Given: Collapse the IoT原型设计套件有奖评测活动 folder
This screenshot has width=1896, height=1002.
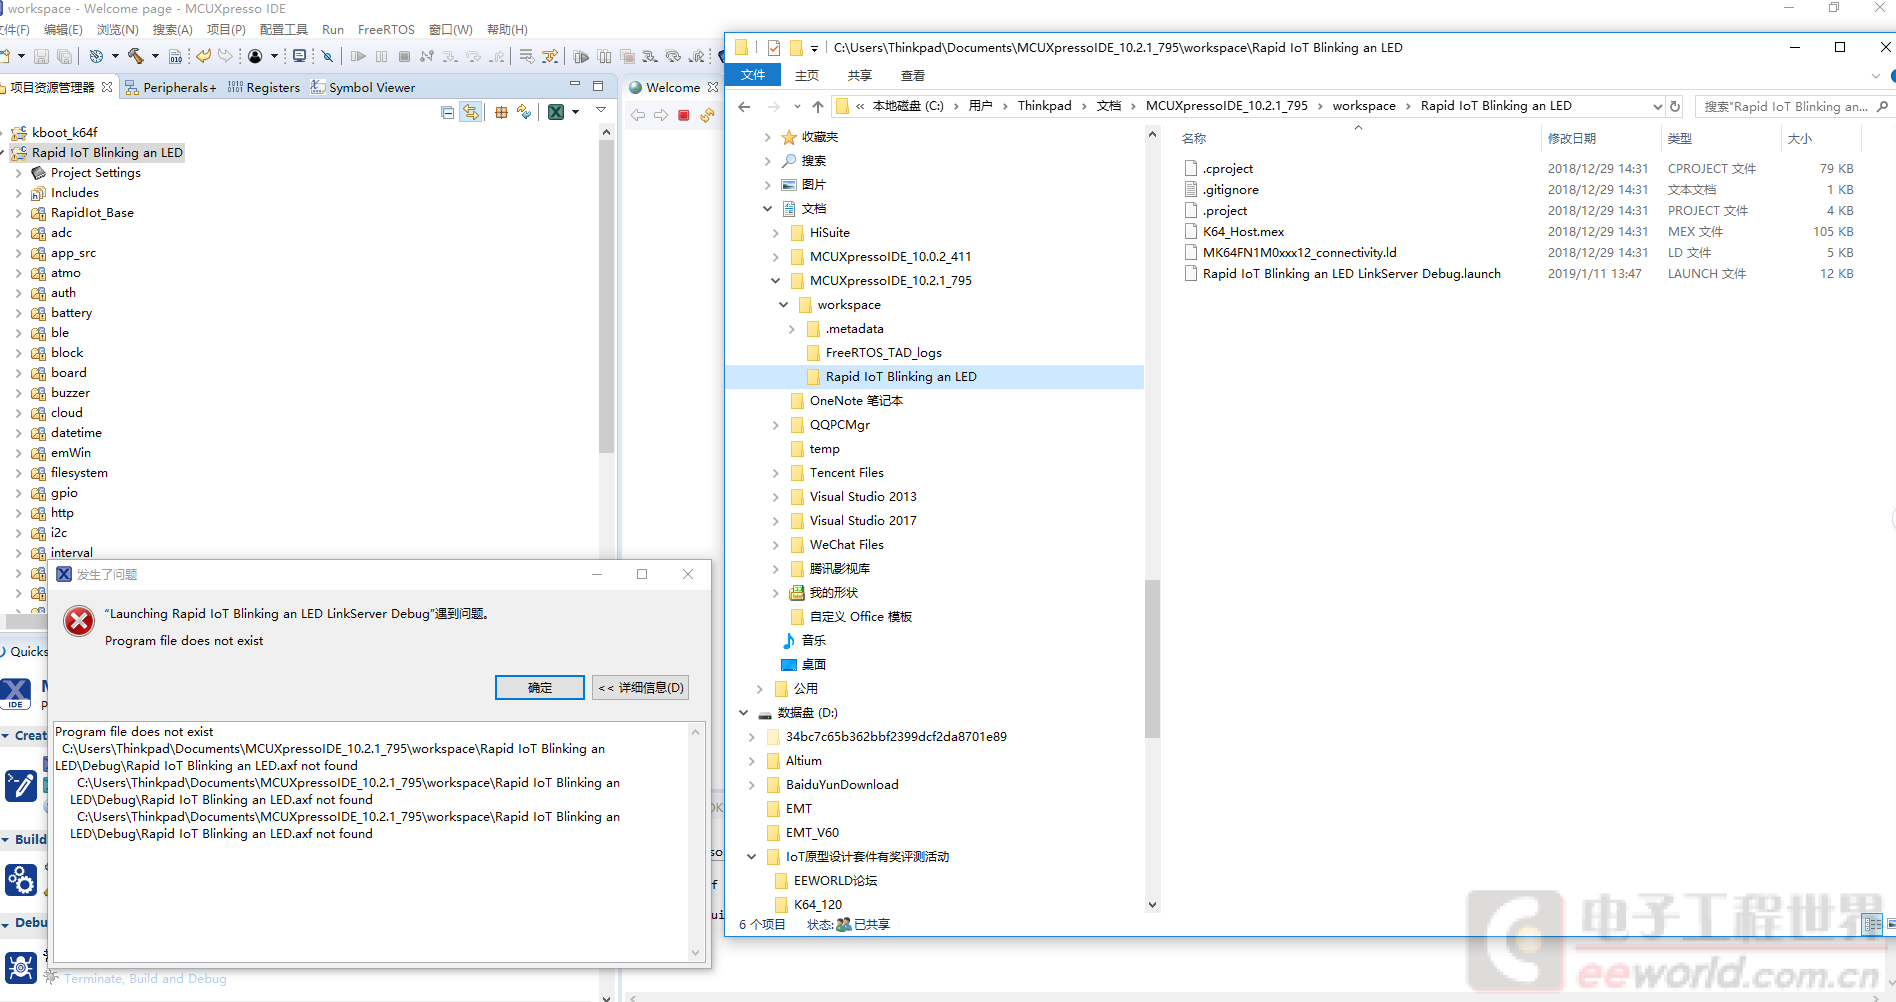Looking at the screenshot, I should point(752,857).
